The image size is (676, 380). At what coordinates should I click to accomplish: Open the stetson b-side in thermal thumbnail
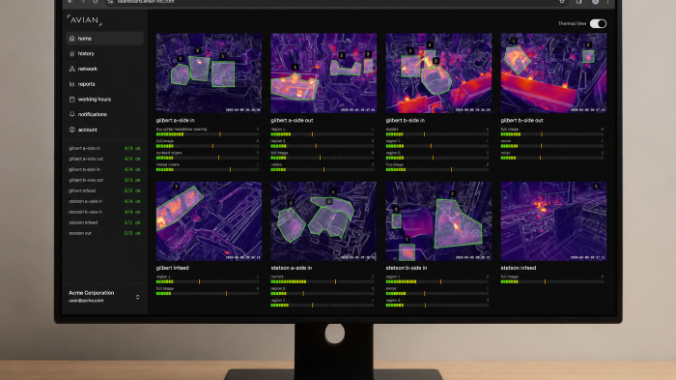tap(438, 221)
